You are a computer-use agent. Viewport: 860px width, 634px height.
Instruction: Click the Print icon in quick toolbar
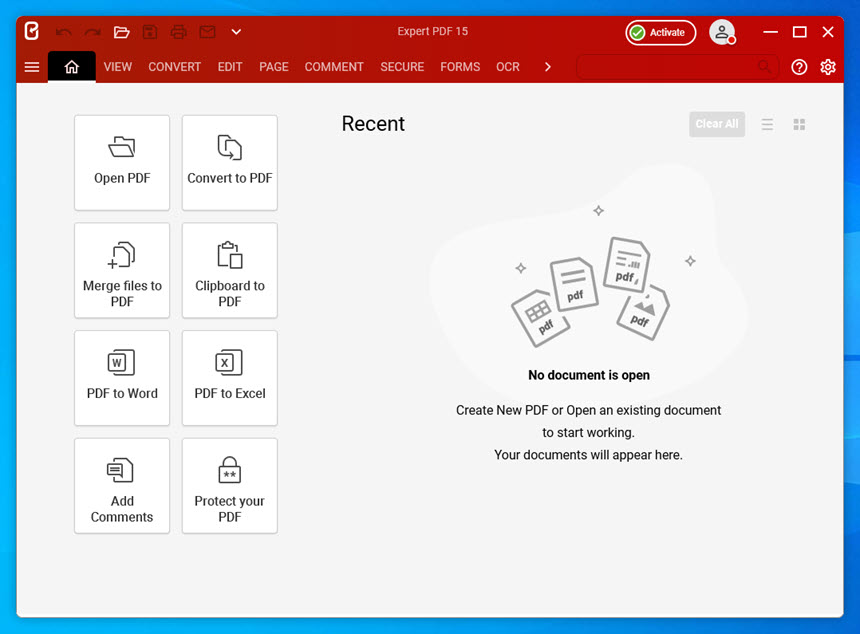(x=178, y=32)
